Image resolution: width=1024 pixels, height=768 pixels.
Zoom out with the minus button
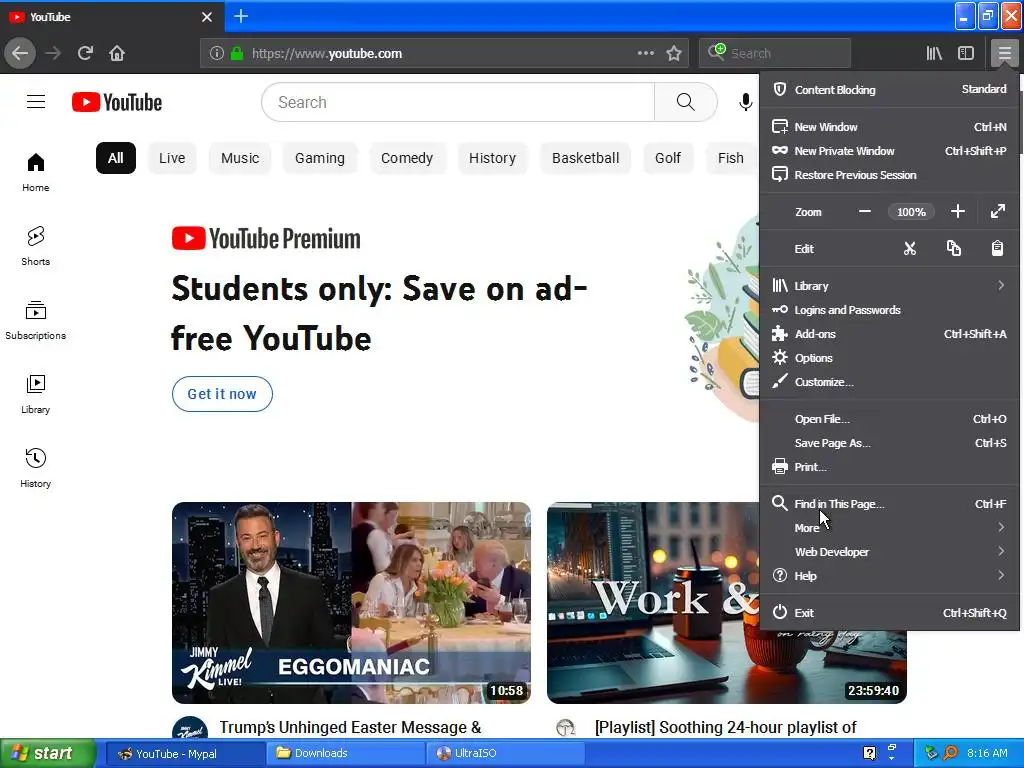click(865, 212)
